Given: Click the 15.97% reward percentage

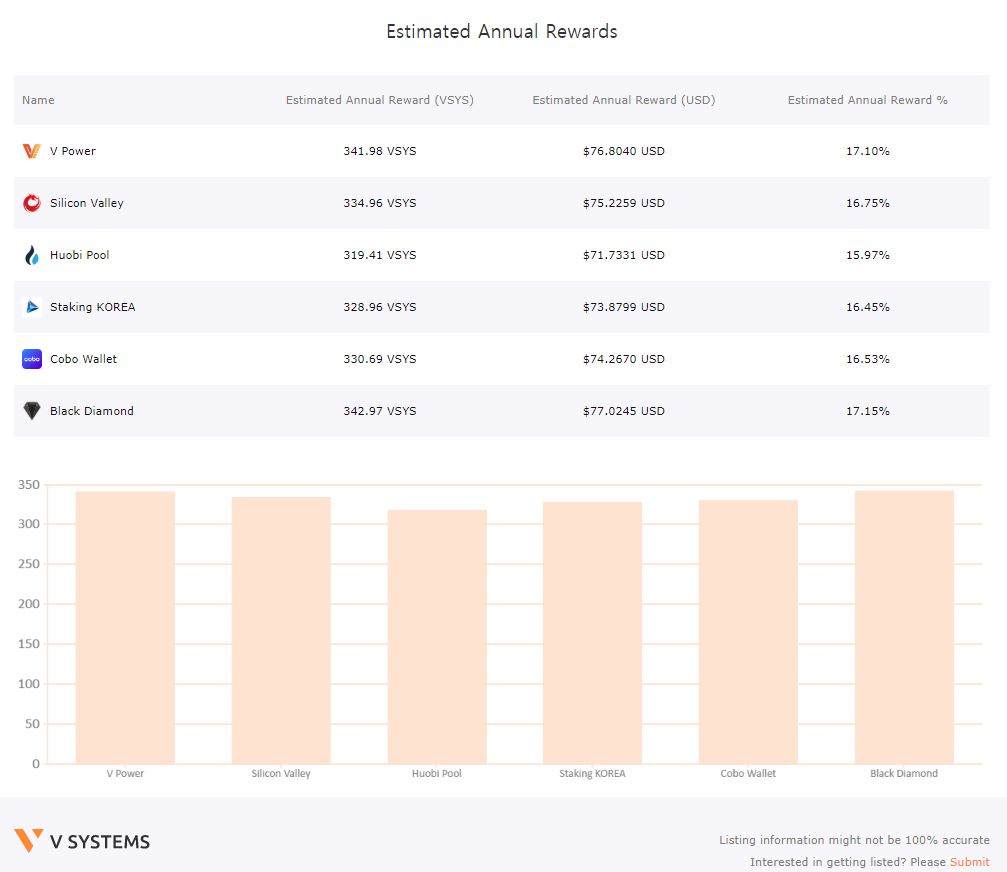Looking at the screenshot, I should click(868, 255).
